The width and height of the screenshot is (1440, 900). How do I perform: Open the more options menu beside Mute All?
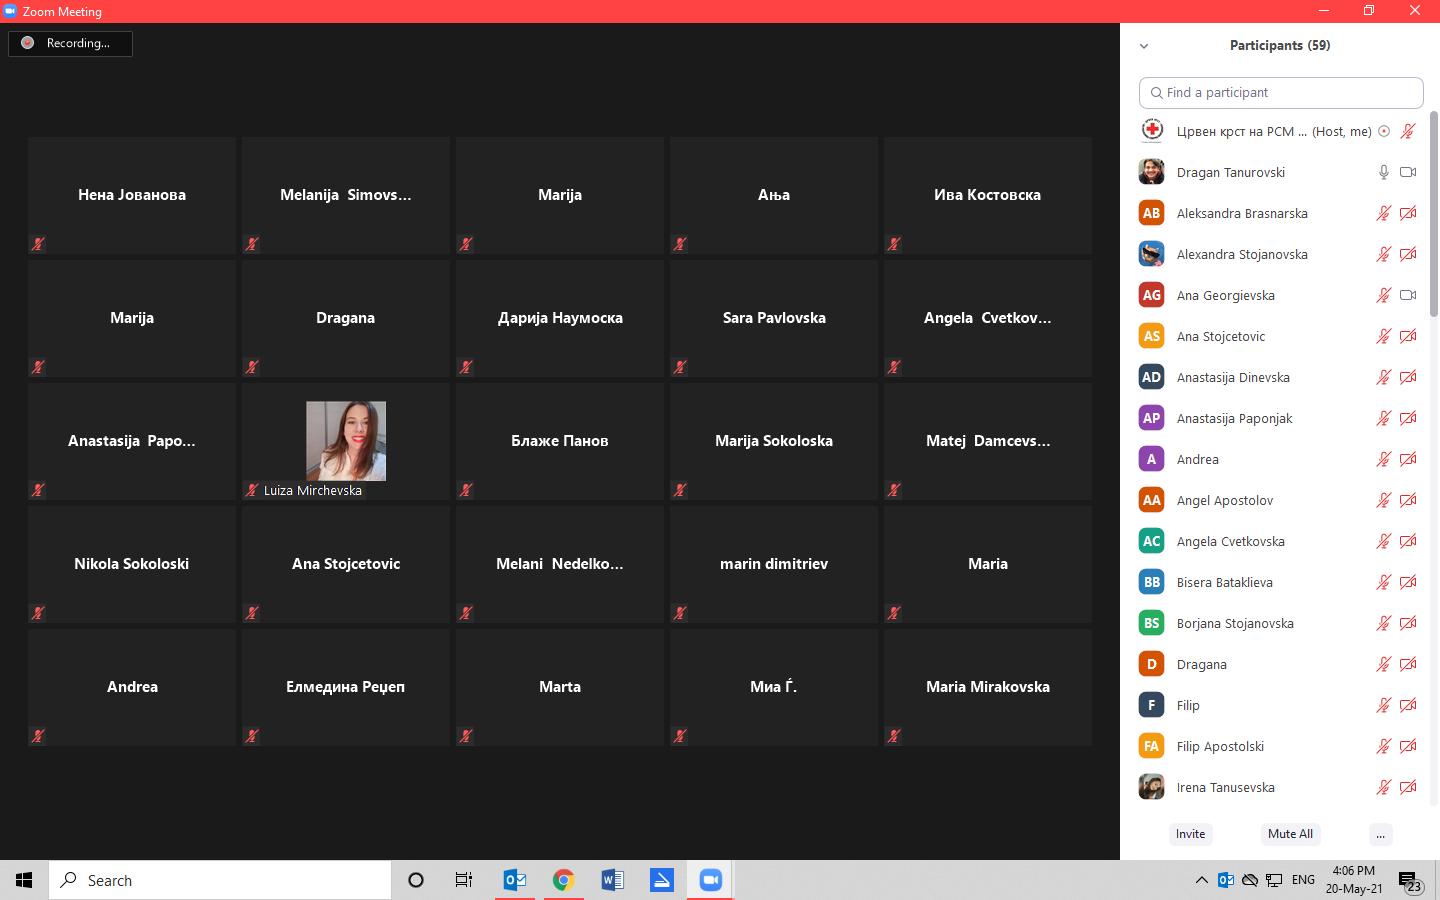coord(1380,834)
